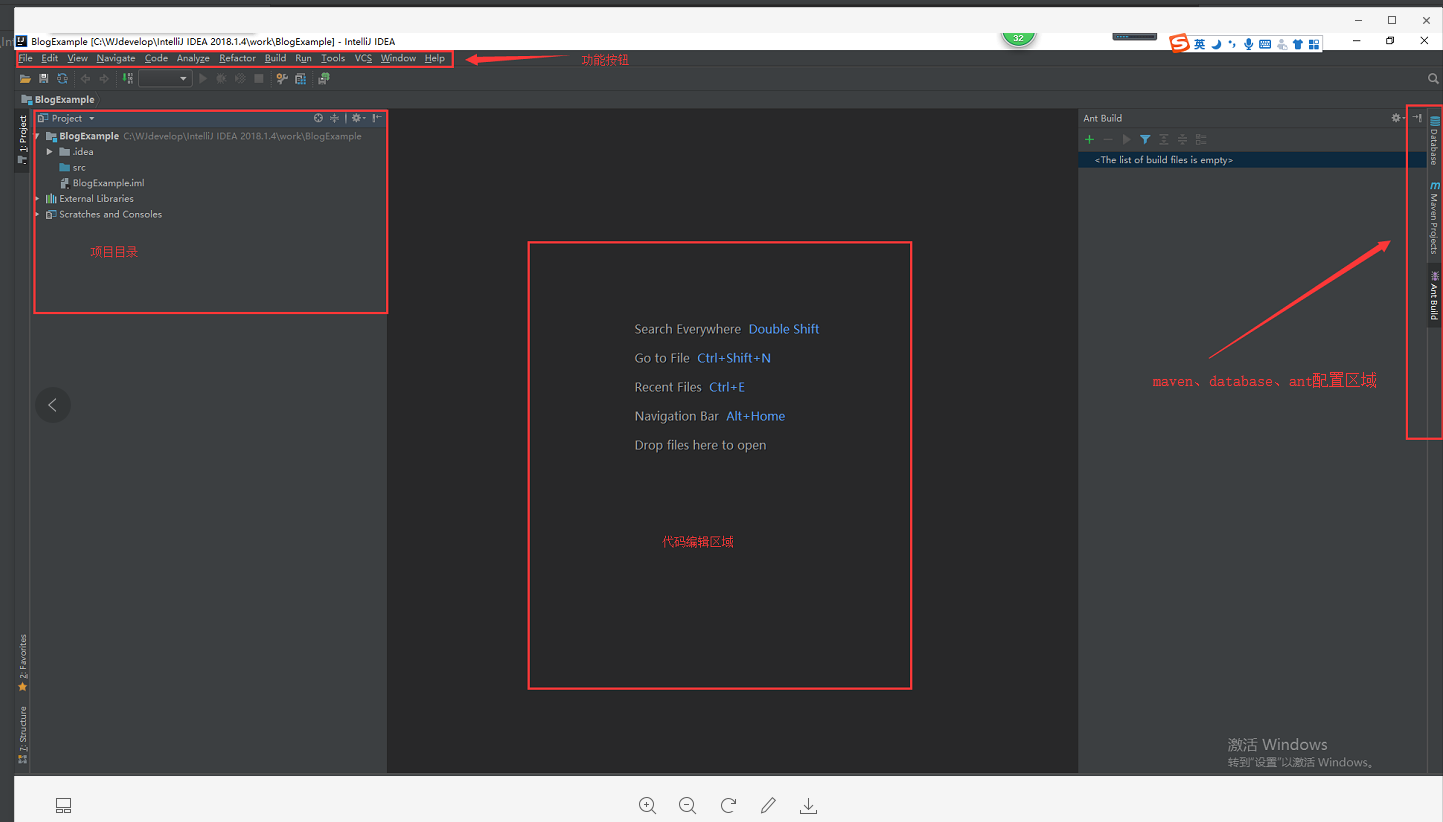
Task: Select the empty build files list message row
Action: (x=1252, y=160)
